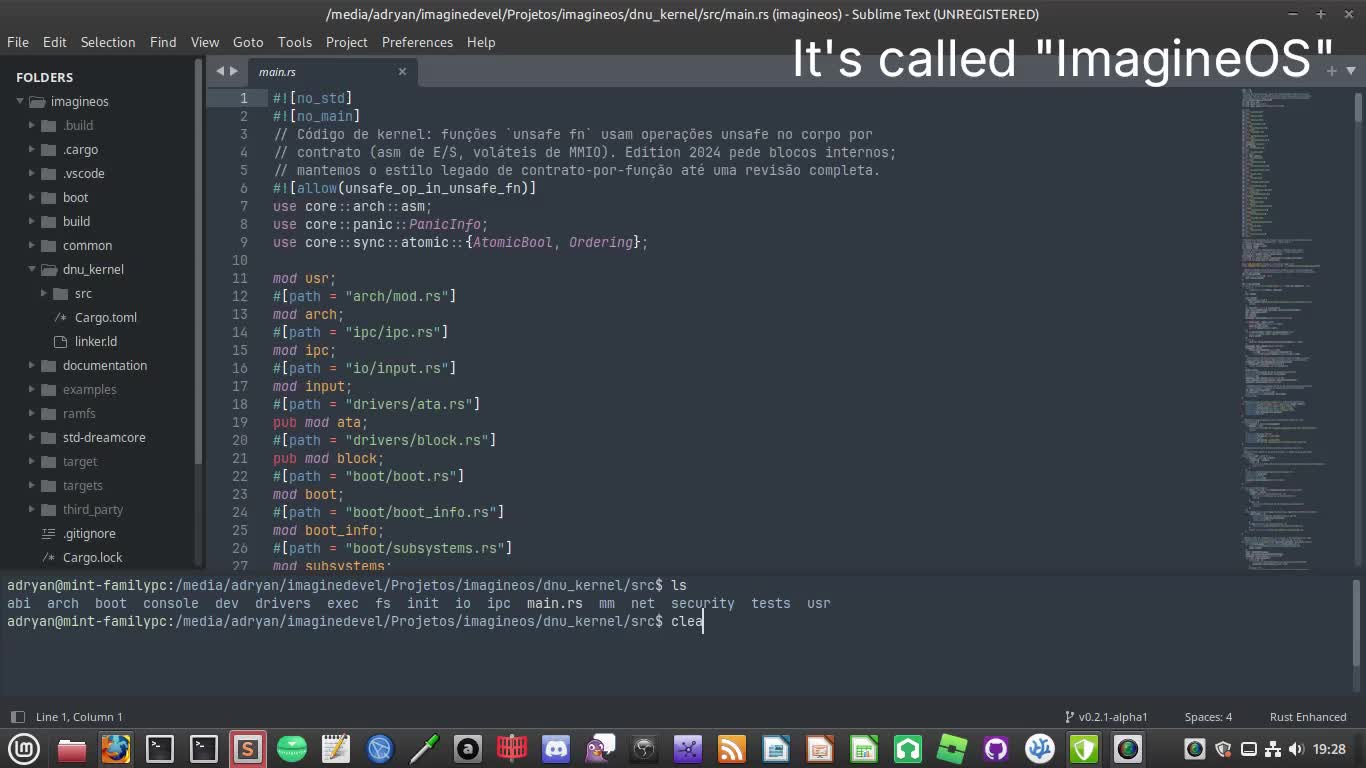This screenshot has width=1366, height=768.
Task: Go to next tab using right arrow
Action: [x=234, y=71]
